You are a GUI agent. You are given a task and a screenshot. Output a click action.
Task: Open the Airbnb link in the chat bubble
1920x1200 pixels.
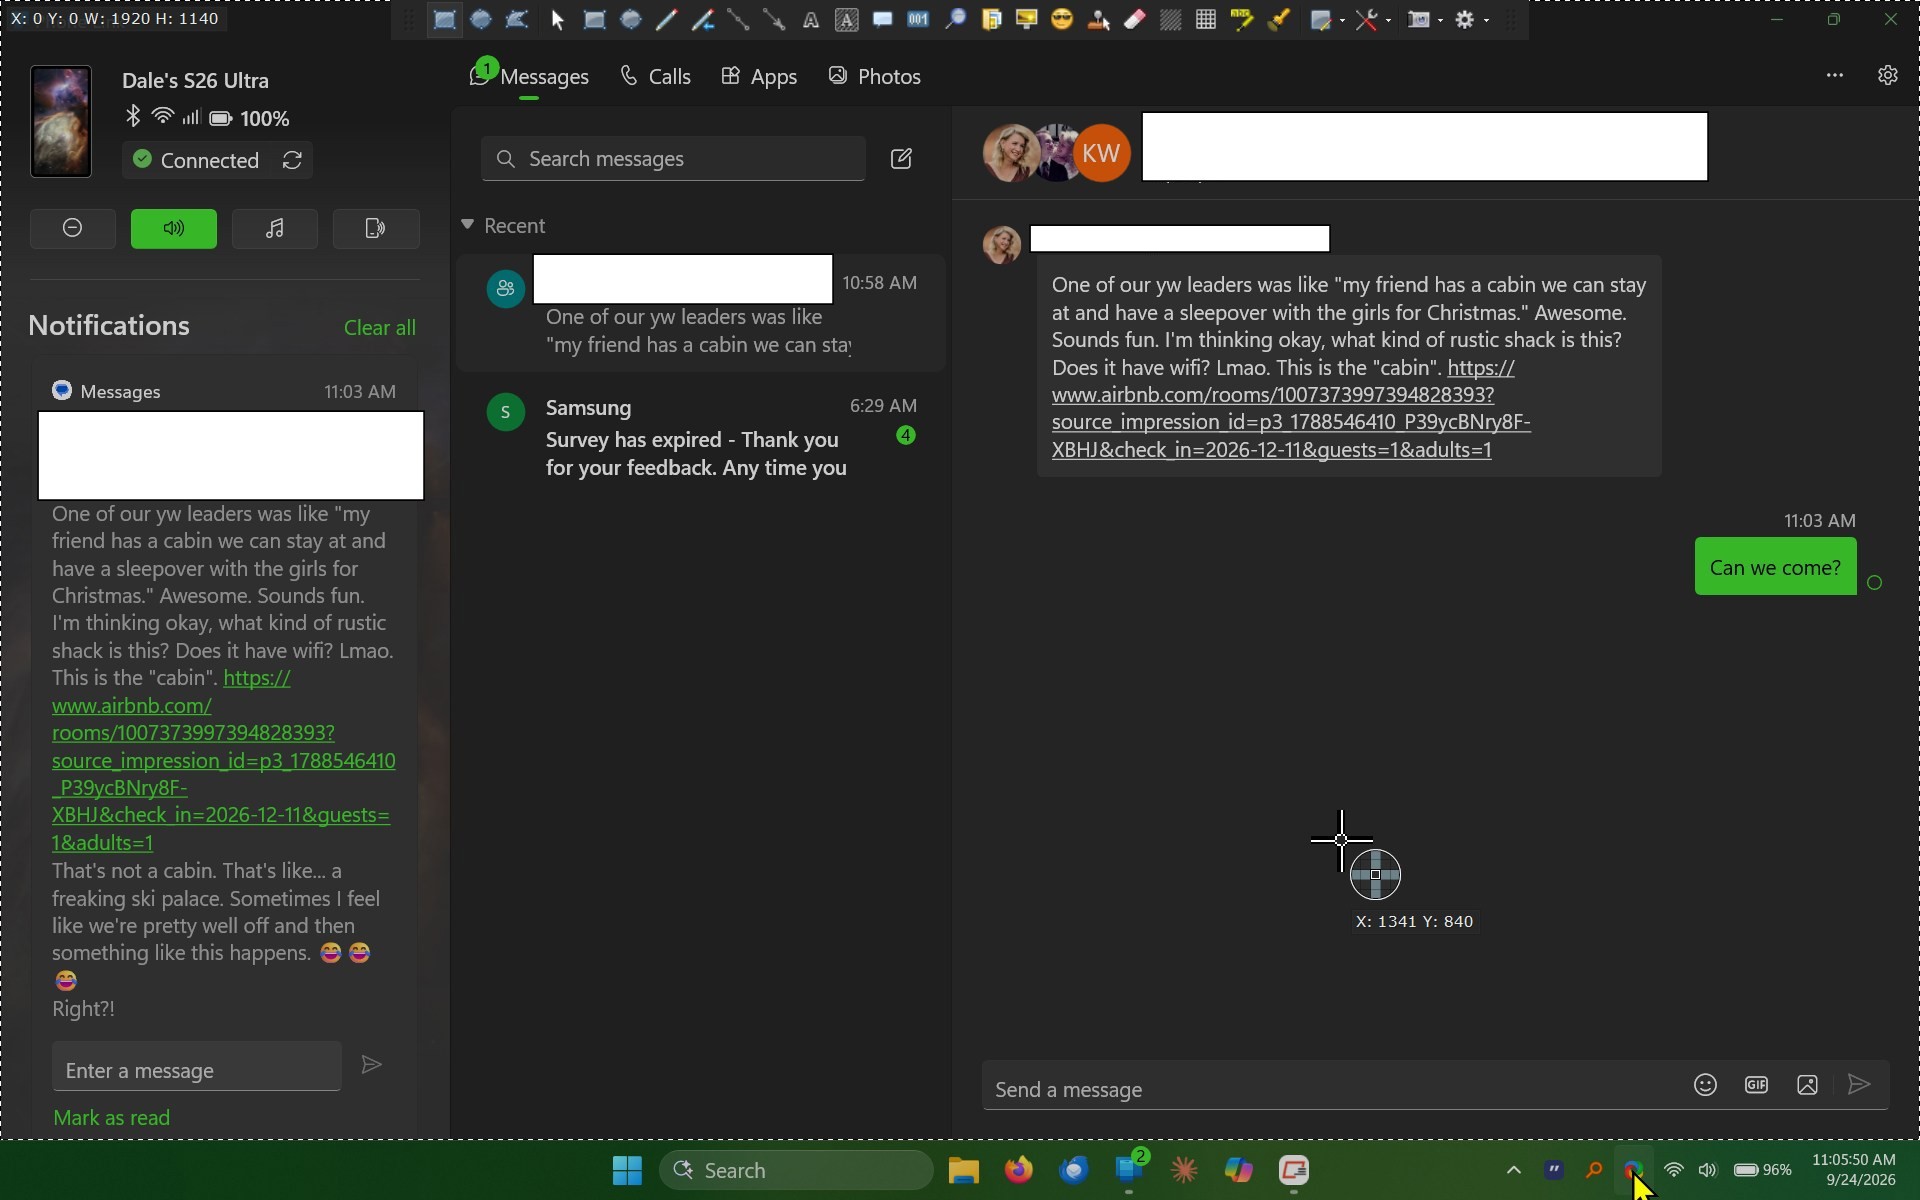pyautogui.click(x=1290, y=409)
